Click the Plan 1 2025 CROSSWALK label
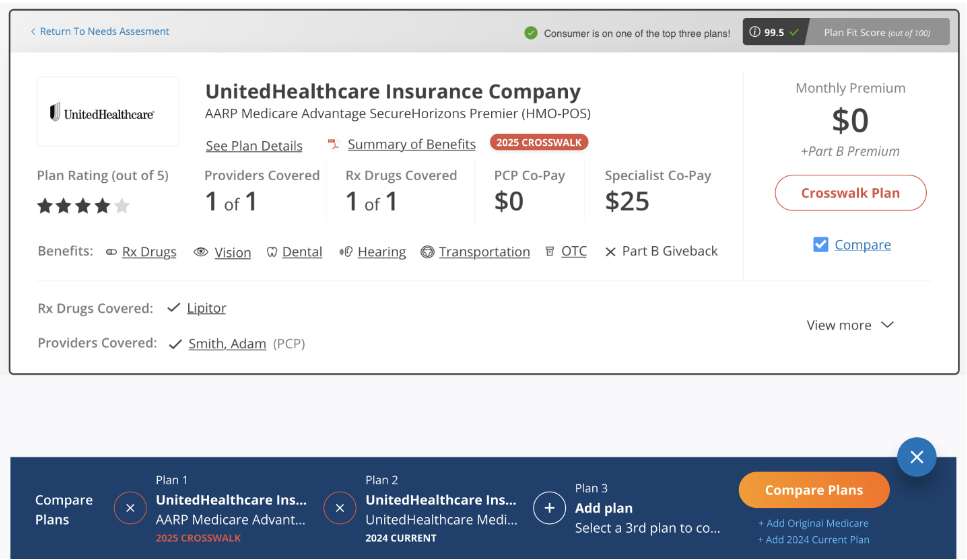The height and width of the screenshot is (560, 967). tap(198, 538)
